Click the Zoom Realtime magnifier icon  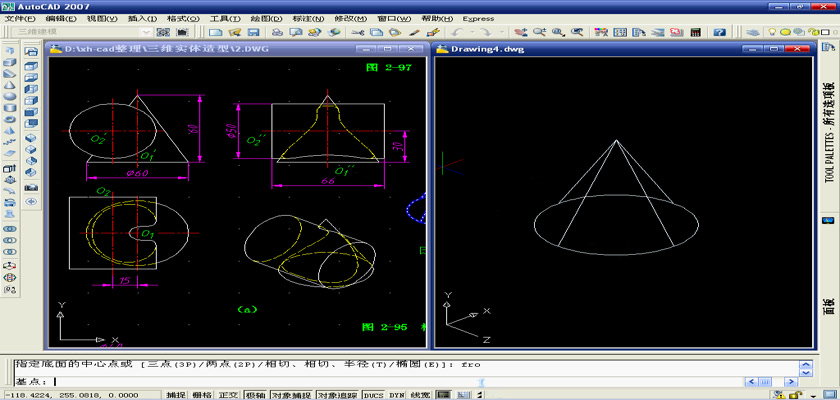pos(538,32)
